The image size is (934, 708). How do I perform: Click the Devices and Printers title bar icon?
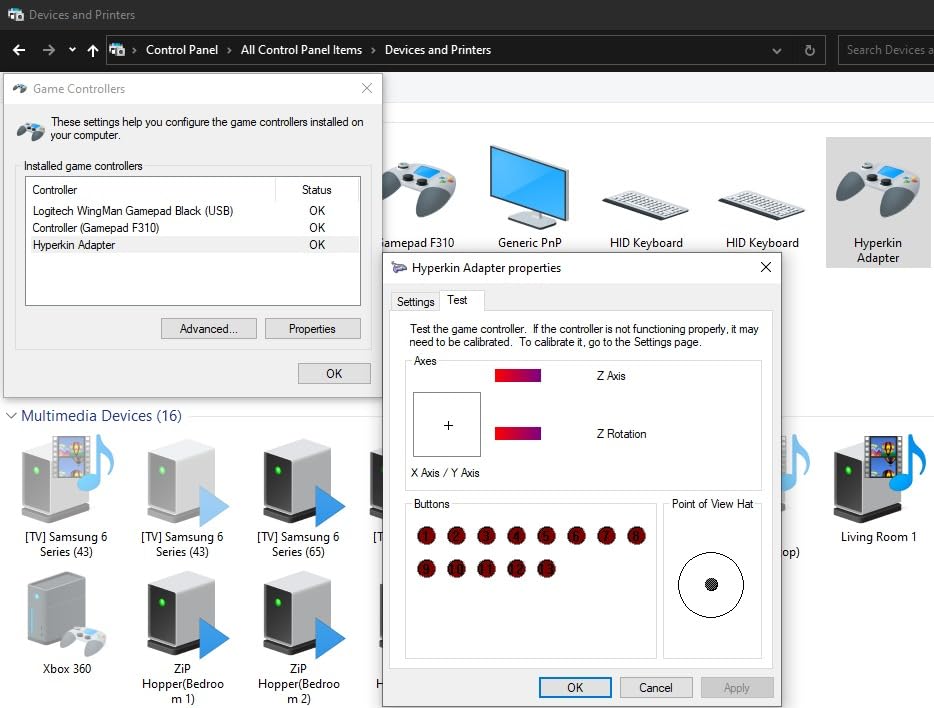pos(16,14)
